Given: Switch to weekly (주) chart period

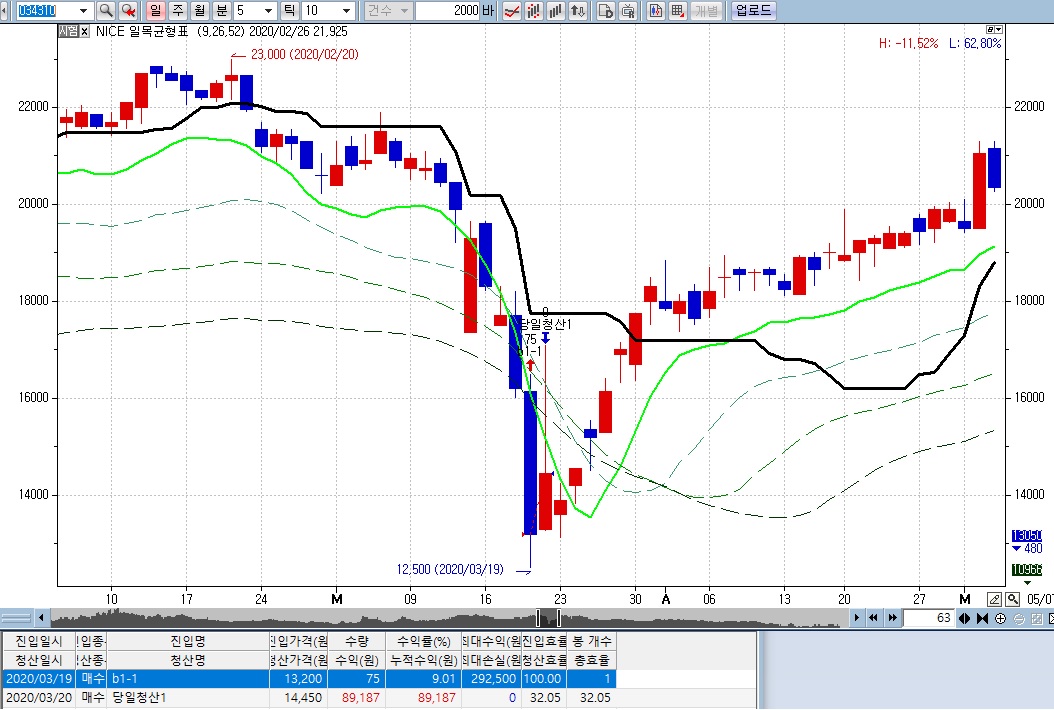Looking at the screenshot, I should pos(178,11).
